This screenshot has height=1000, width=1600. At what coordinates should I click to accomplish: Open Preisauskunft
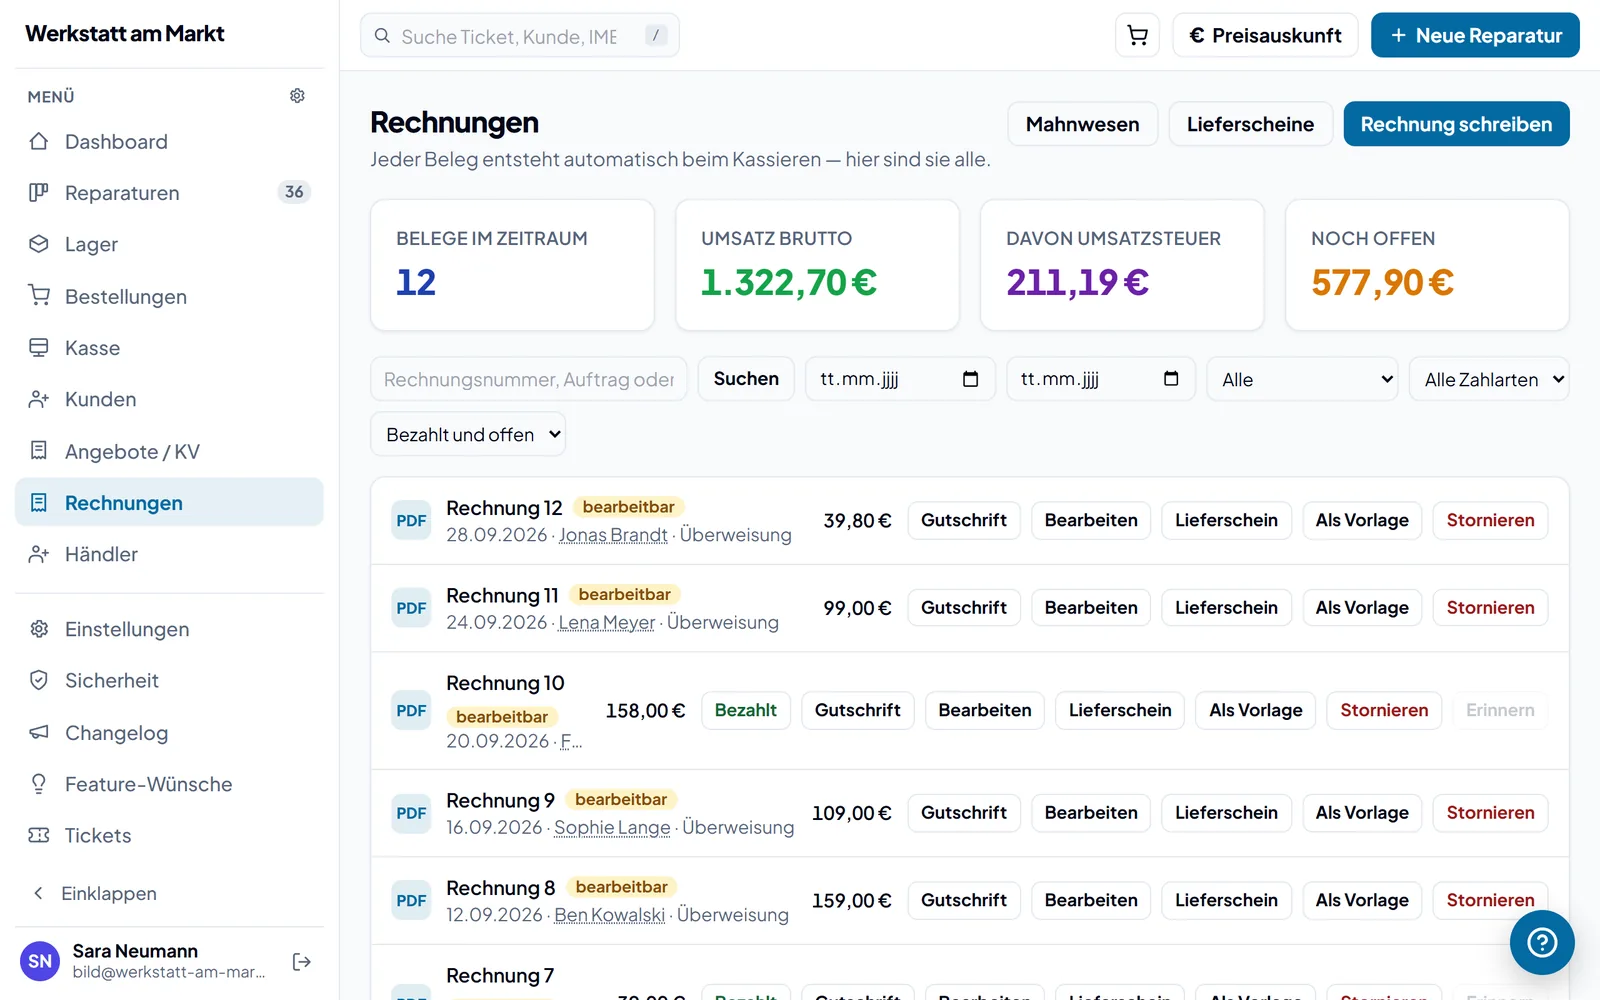pyautogui.click(x=1265, y=36)
